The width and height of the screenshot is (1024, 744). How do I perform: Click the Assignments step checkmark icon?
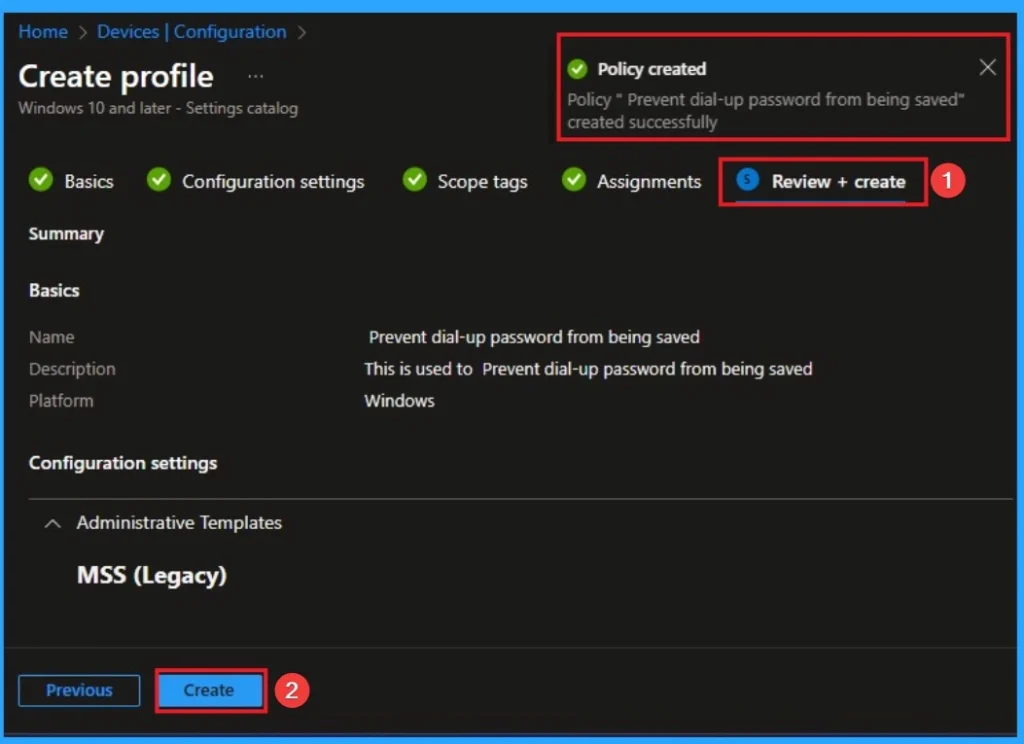(574, 181)
